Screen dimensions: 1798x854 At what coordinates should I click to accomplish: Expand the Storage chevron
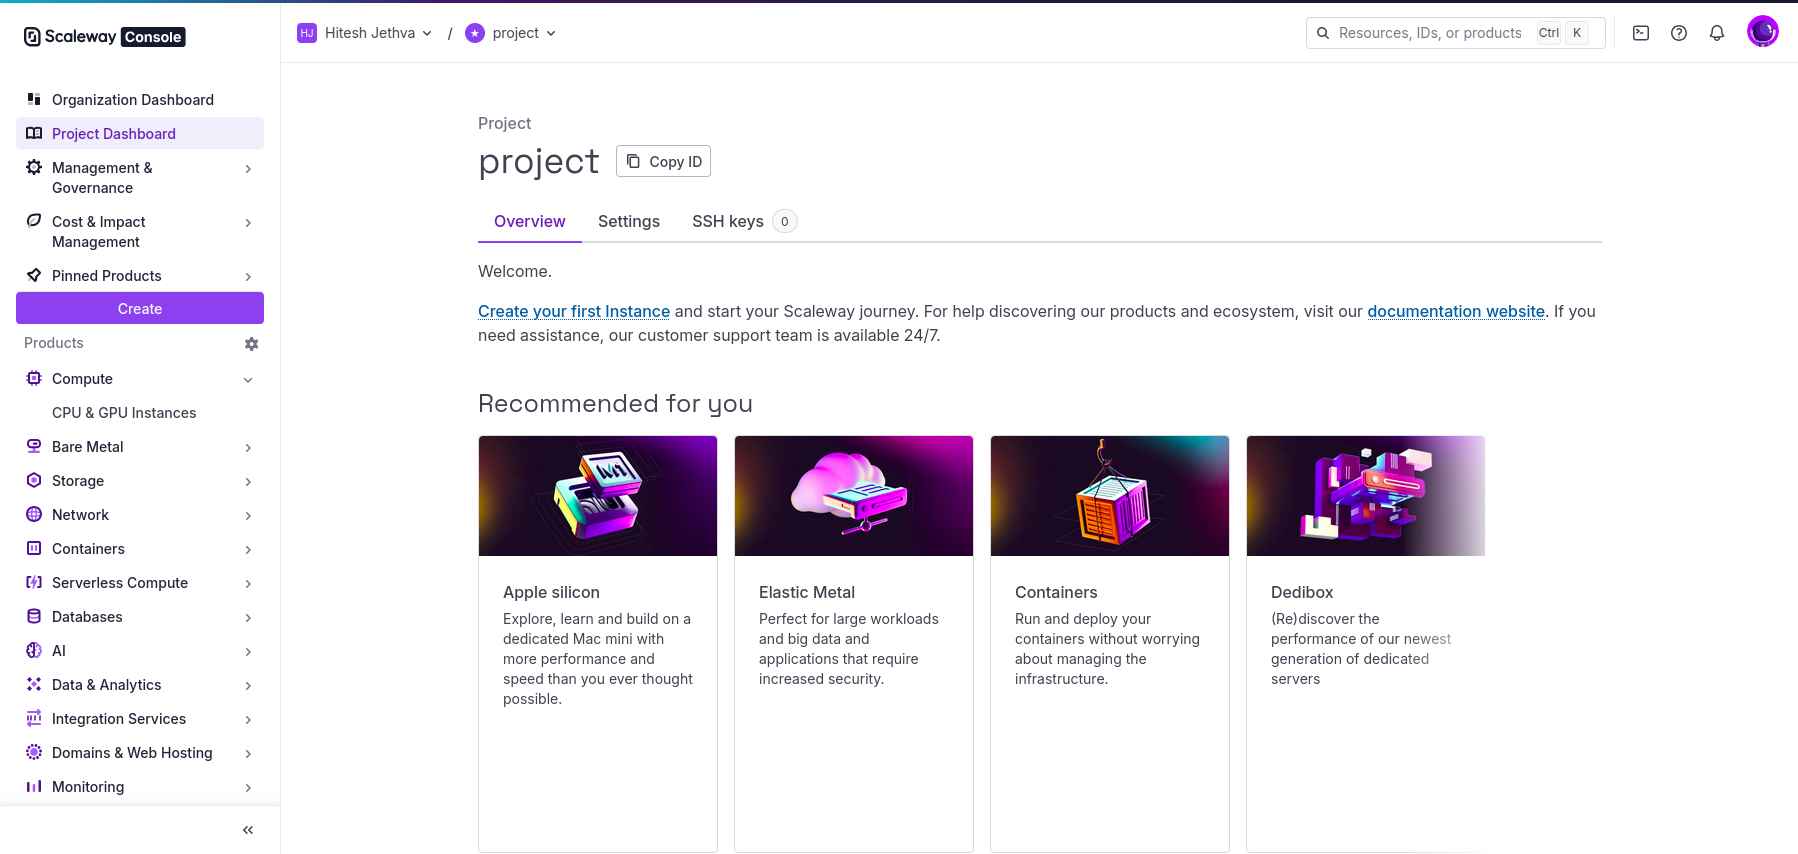coord(248,482)
